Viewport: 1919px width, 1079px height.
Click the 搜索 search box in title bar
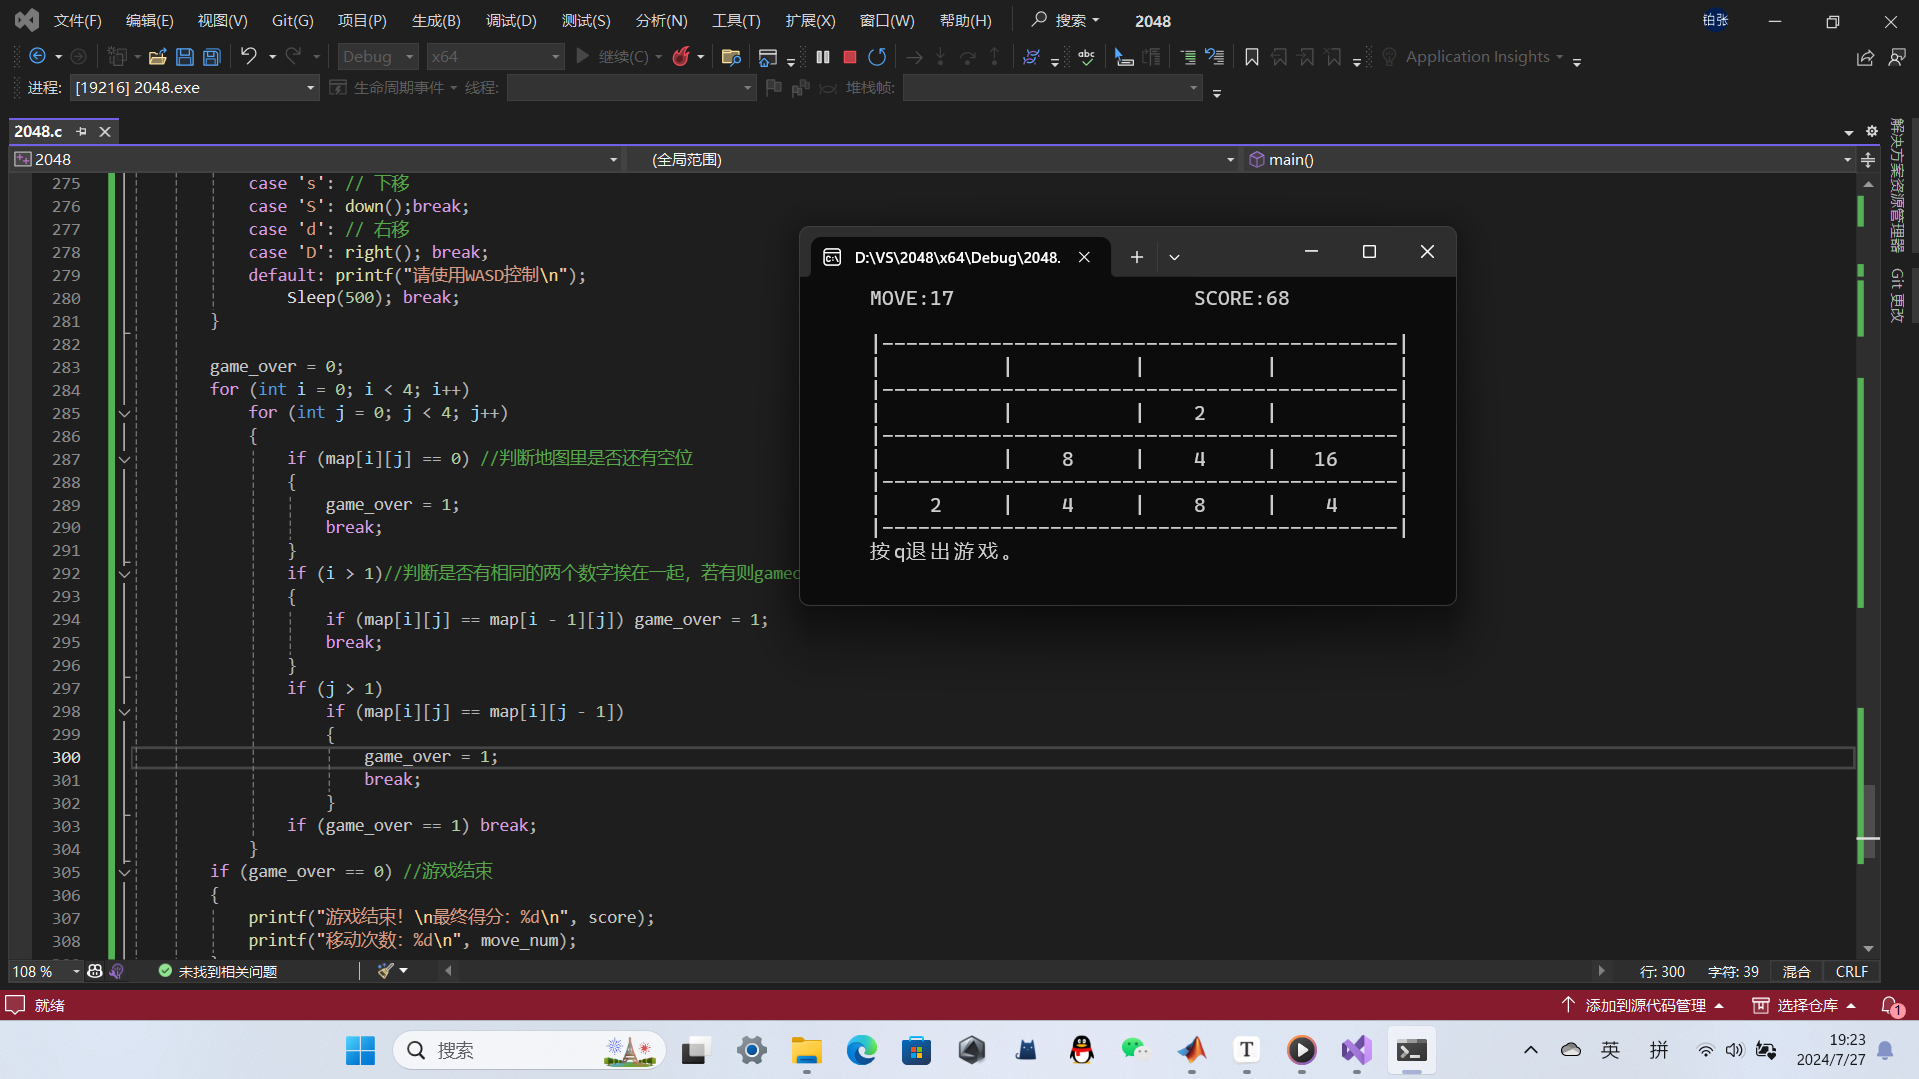click(1065, 20)
